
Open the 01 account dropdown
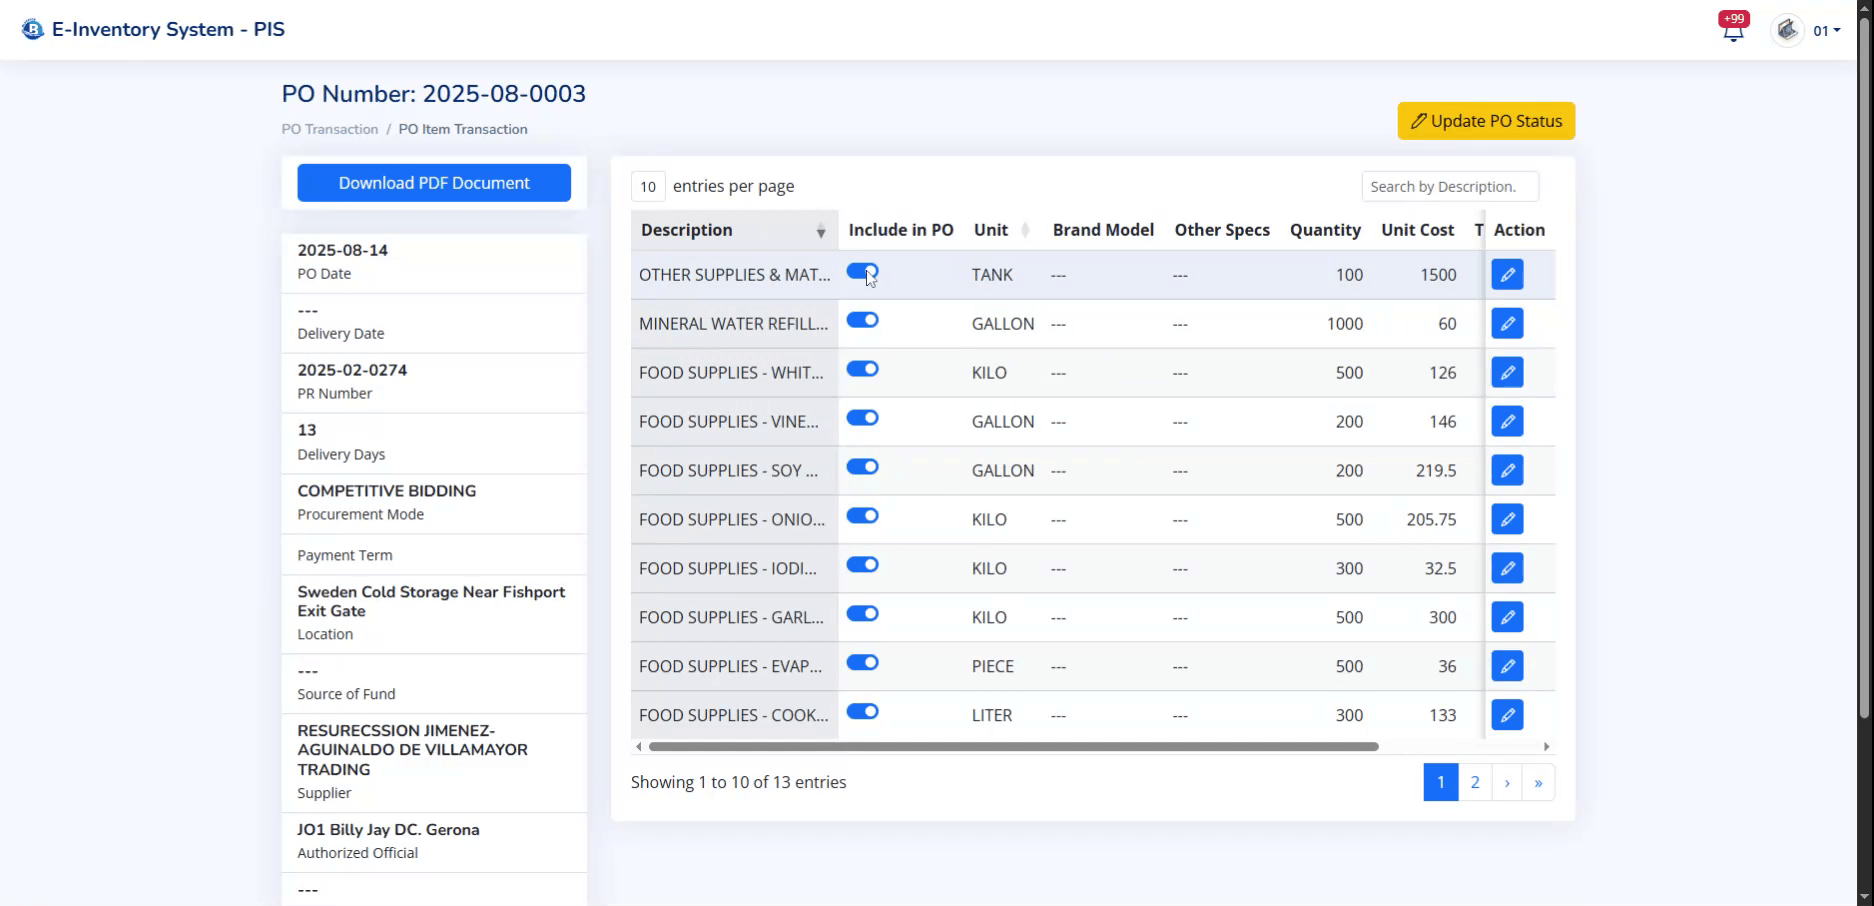coord(1826,30)
